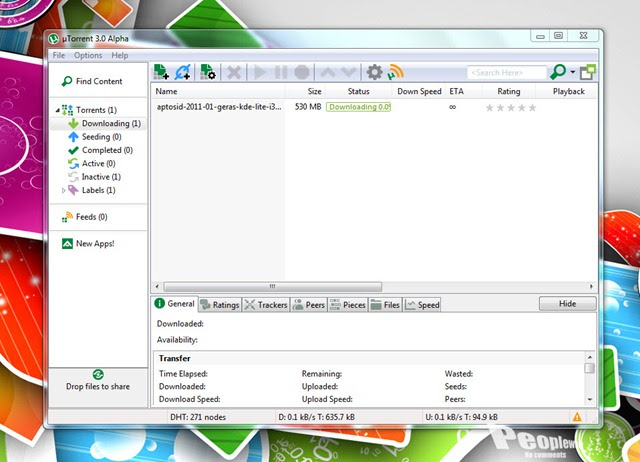This screenshot has height=462, width=640.
Task: Click the RSS downloader toolbar icon
Action: click(x=395, y=73)
